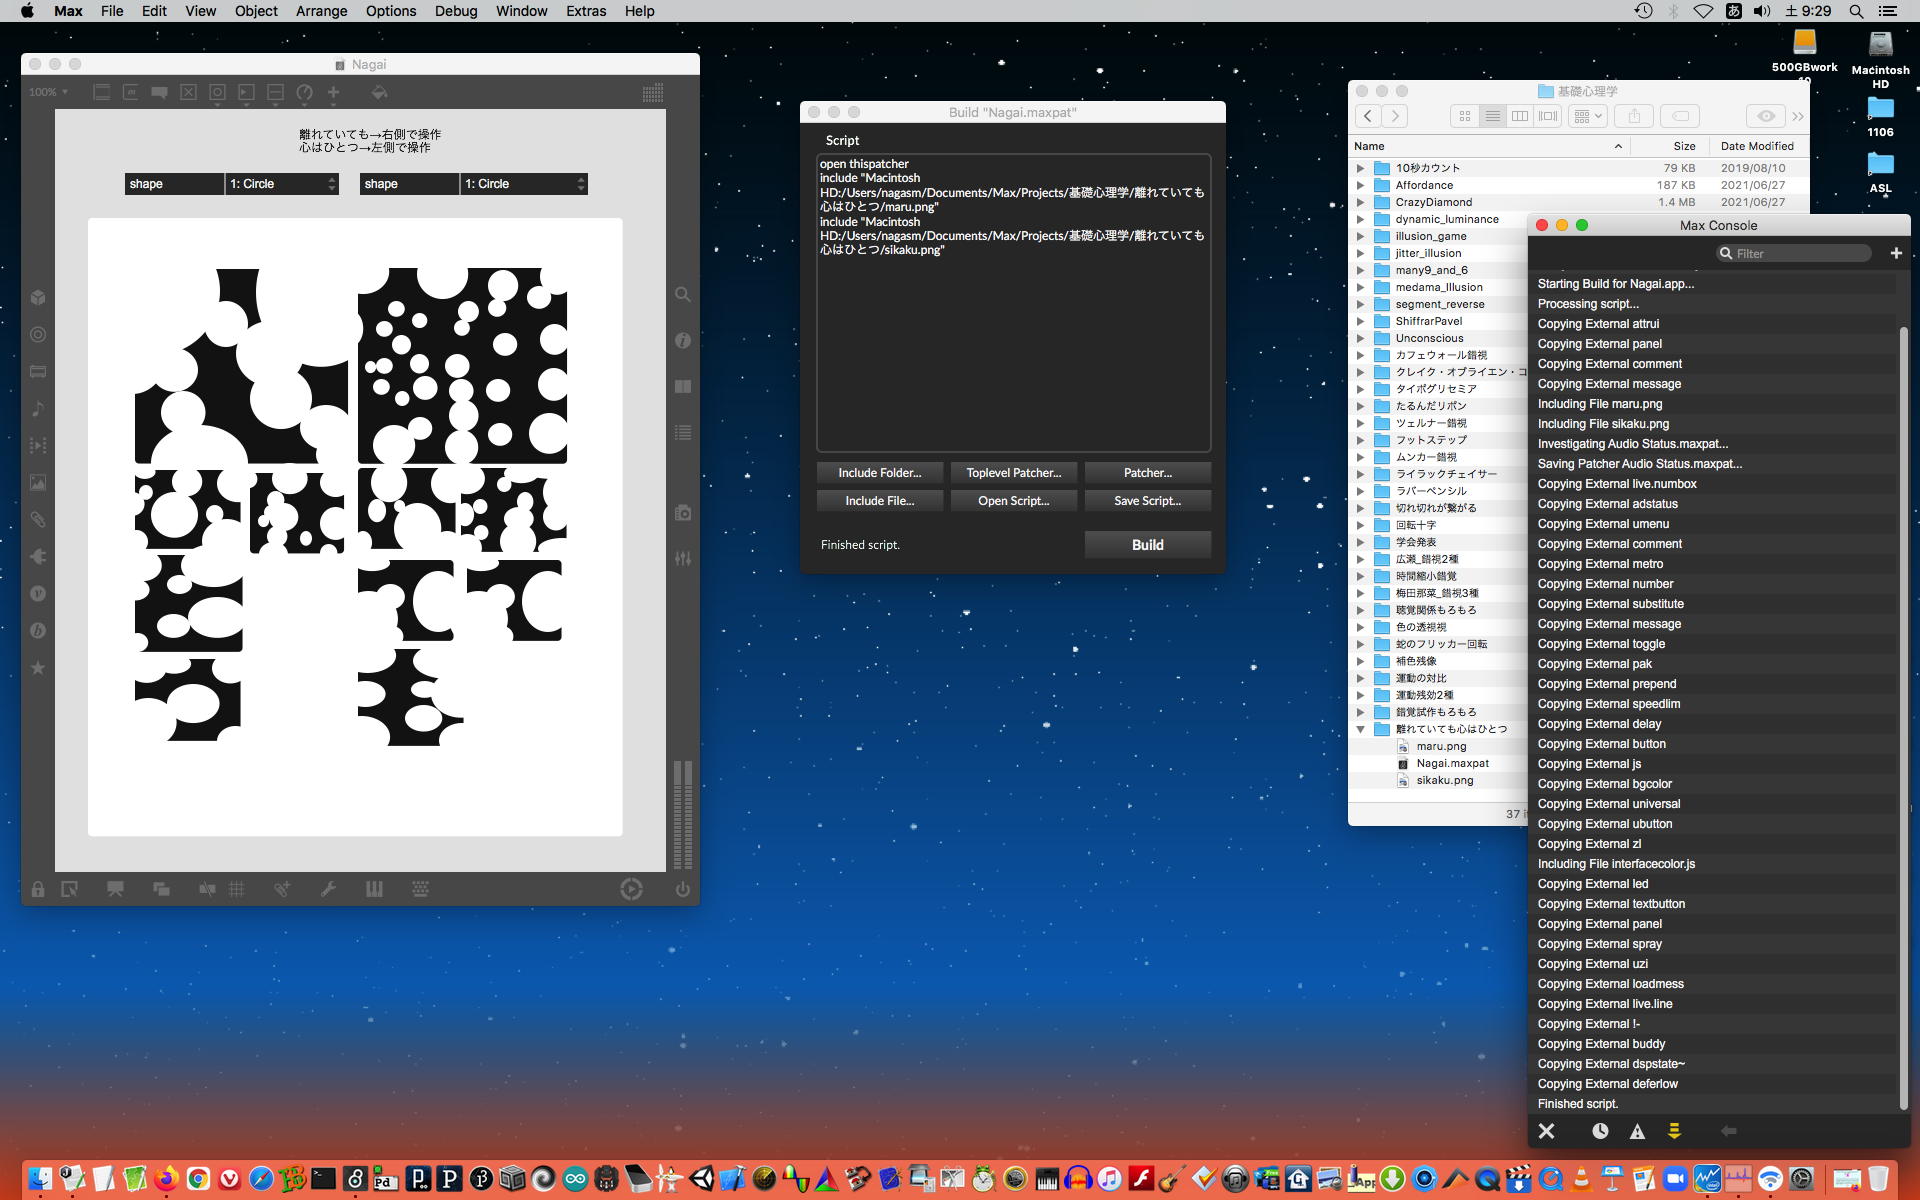This screenshot has width=1920, height=1200.
Task: Expand the CrazyDiamond folder
Action: pos(1360,202)
